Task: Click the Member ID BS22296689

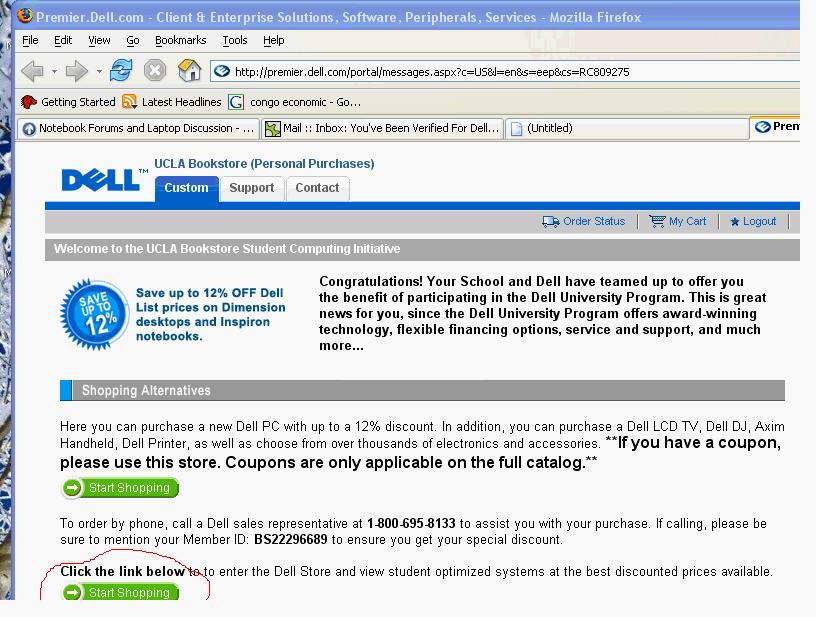Action: (x=290, y=539)
